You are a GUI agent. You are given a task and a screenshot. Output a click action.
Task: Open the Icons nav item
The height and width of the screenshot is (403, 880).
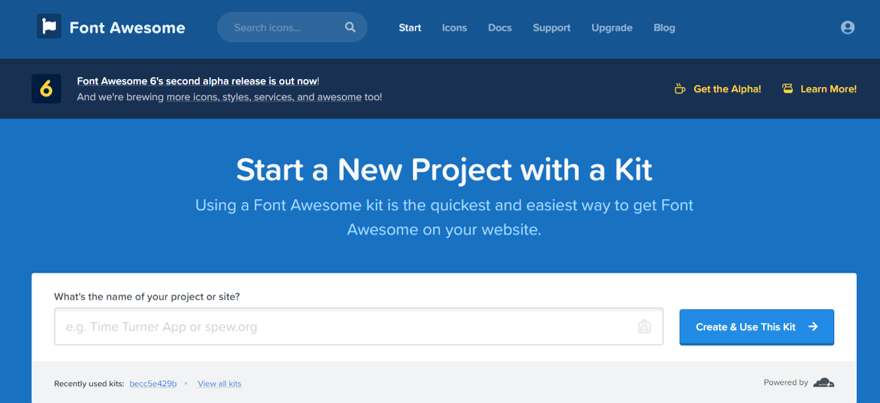454,28
